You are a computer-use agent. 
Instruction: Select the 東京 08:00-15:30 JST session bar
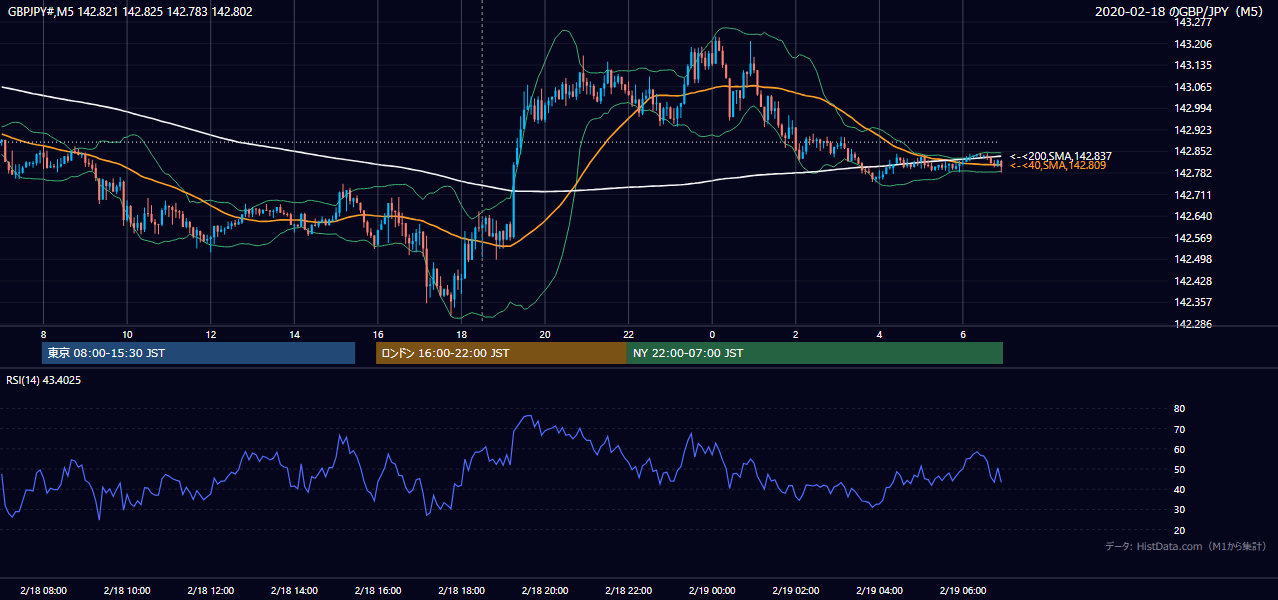[198, 353]
